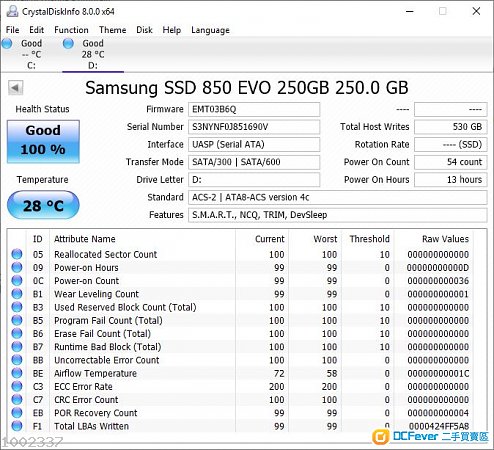Click status orb for Wear Leveling Count
Screen dimensions: 494x450
pyautogui.click(x=17, y=294)
